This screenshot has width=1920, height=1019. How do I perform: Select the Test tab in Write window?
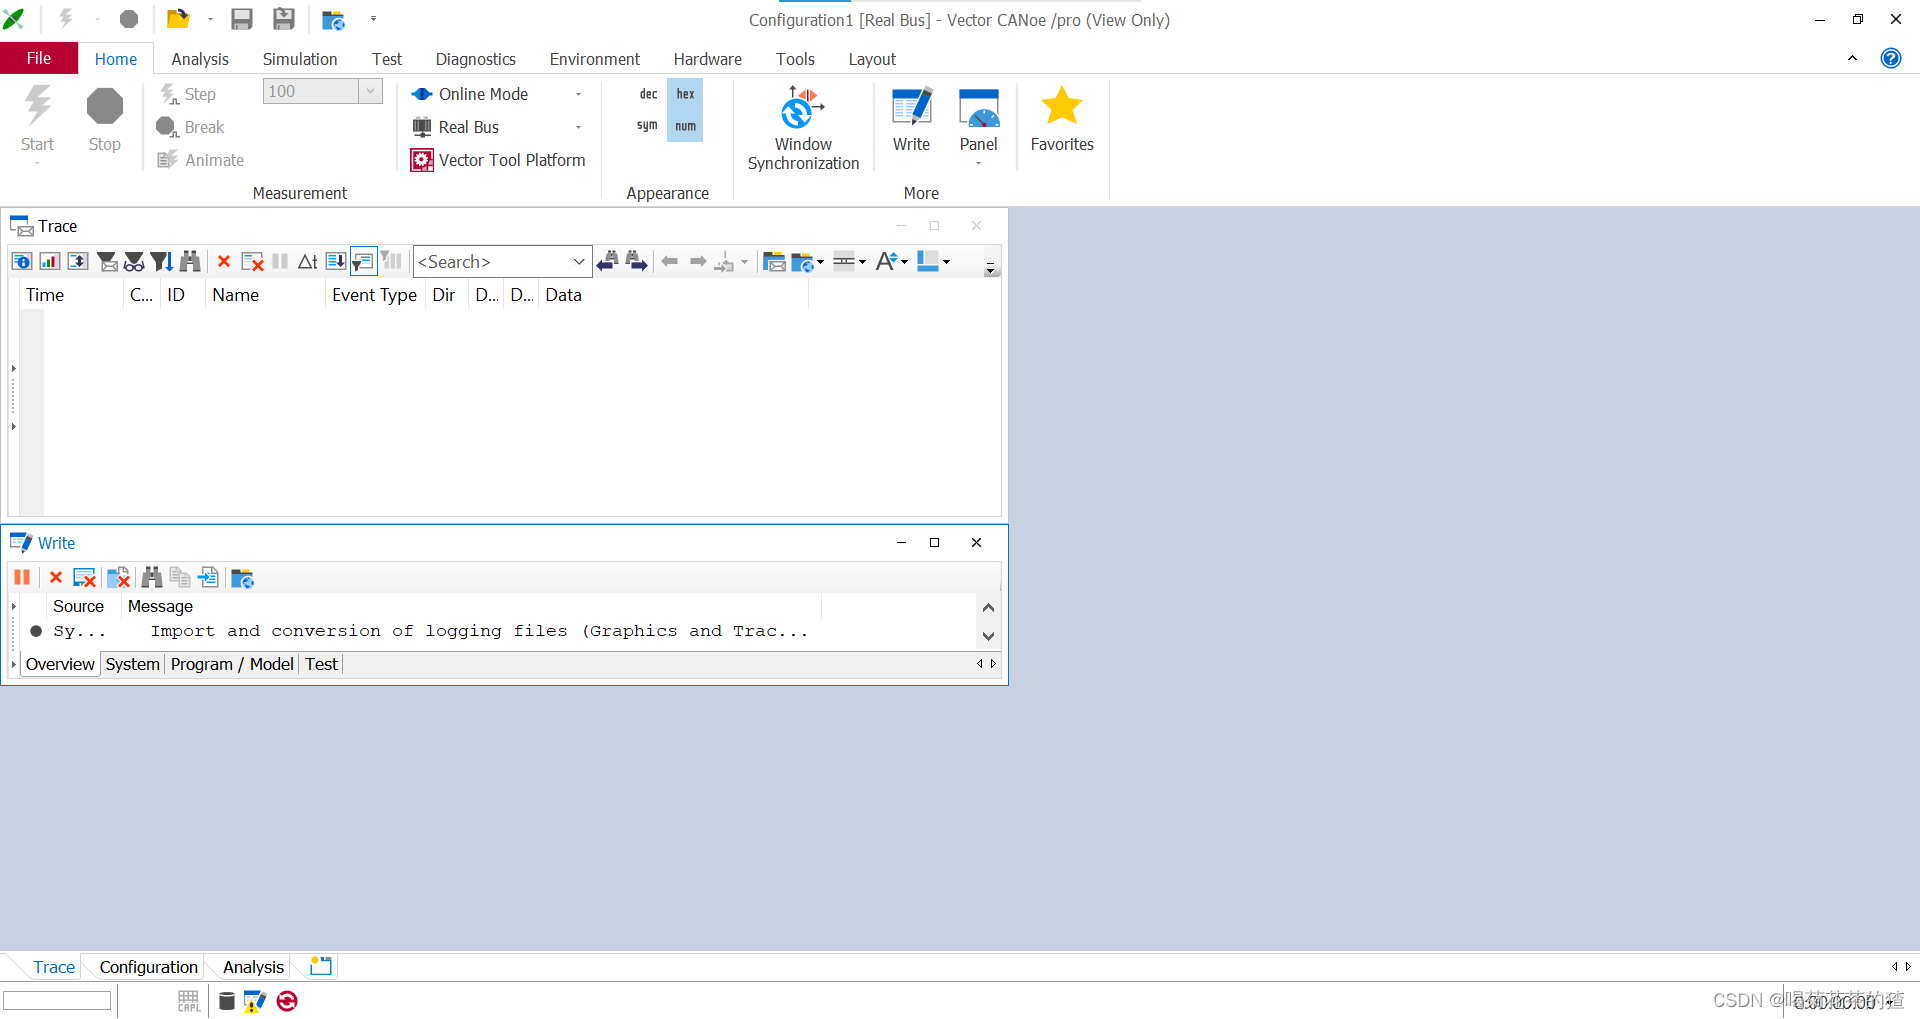[x=321, y=664]
